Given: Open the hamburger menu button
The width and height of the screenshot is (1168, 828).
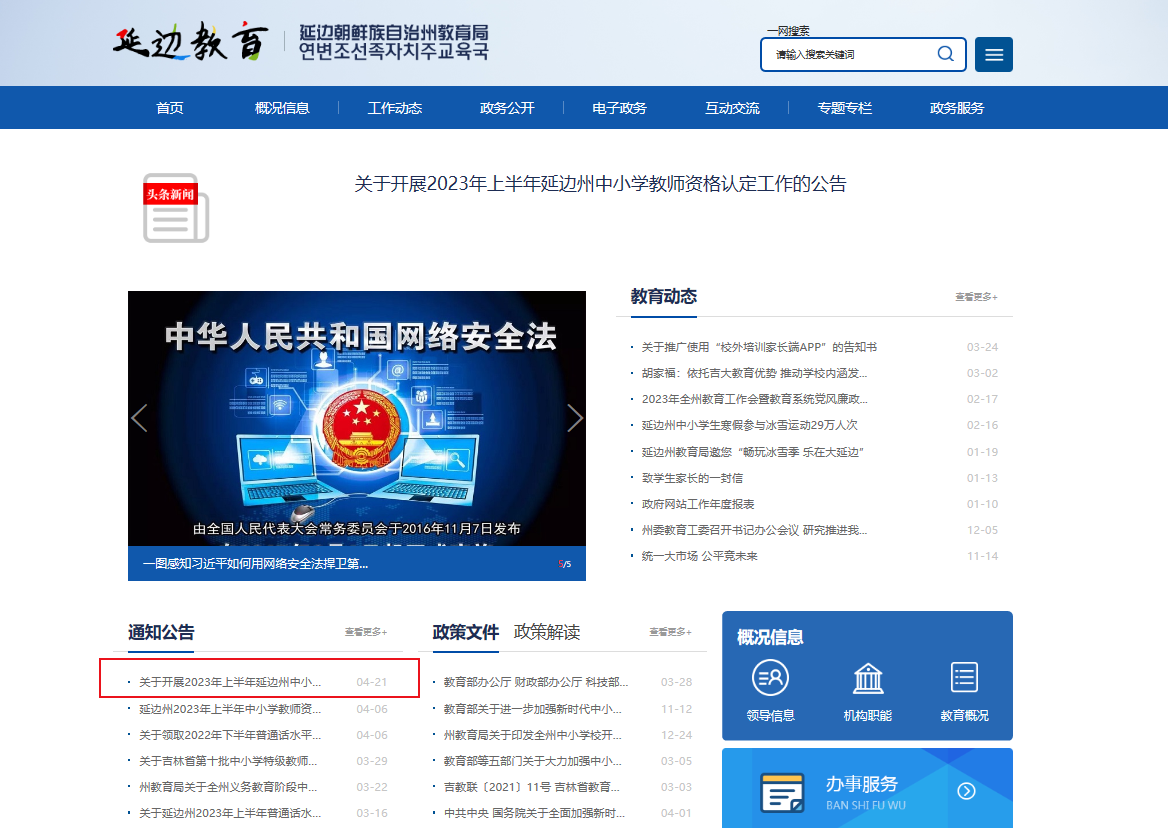Looking at the screenshot, I should (993, 55).
